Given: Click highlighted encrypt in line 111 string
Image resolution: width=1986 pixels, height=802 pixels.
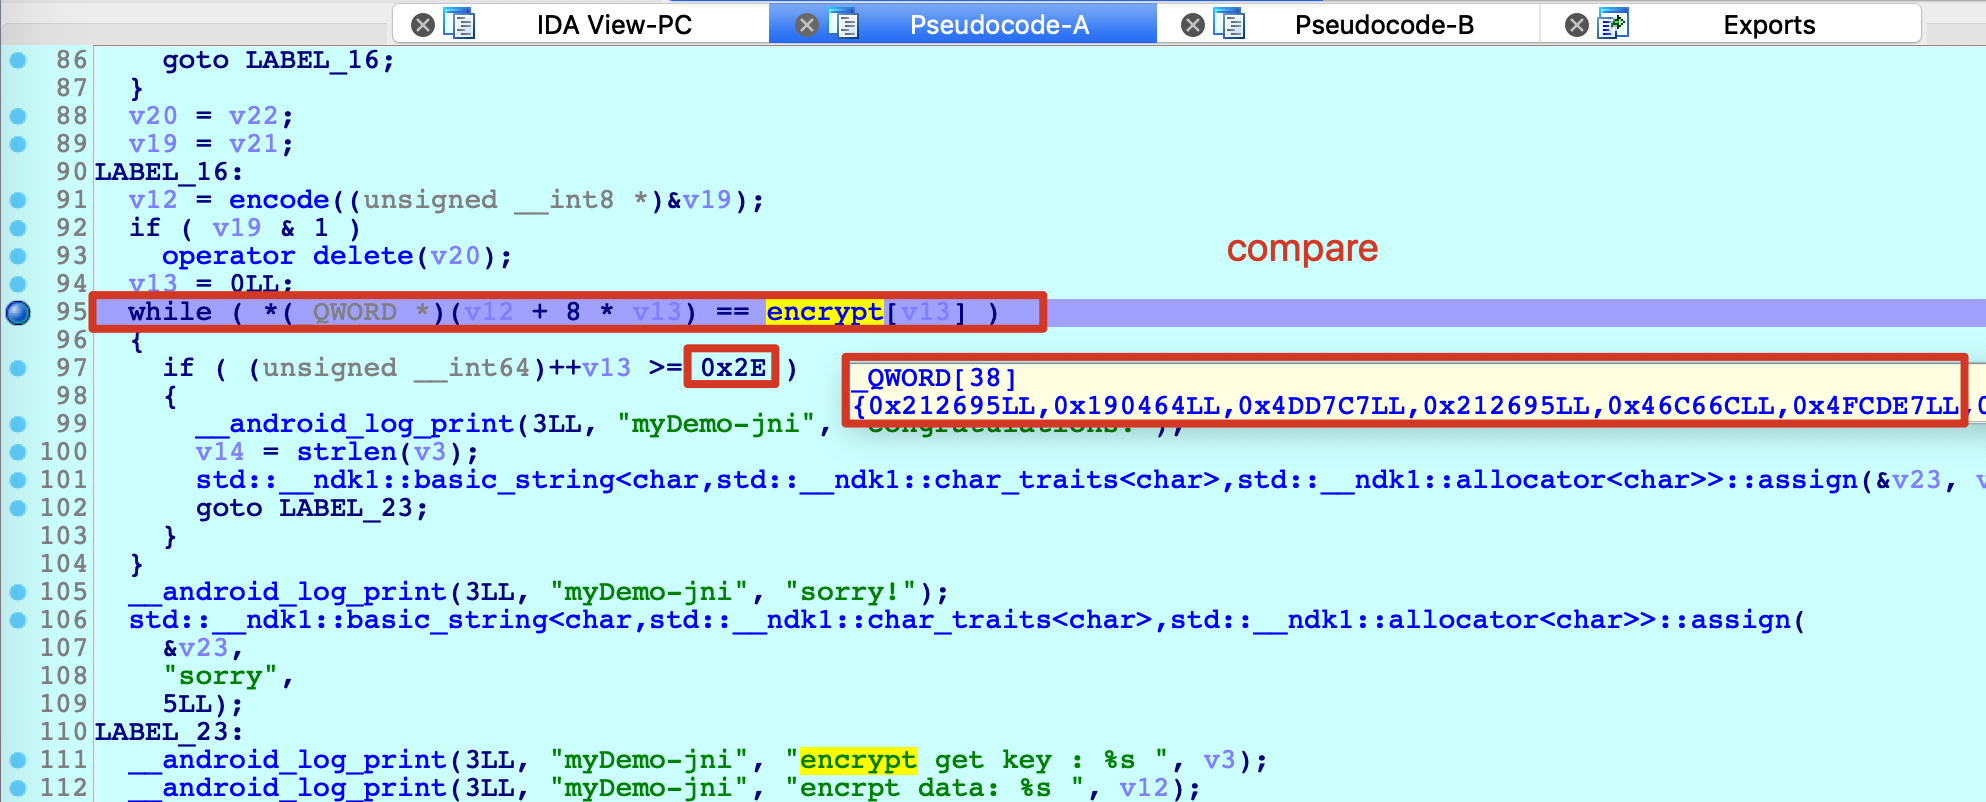Looking at the screenshot, I should coord(858,760).
